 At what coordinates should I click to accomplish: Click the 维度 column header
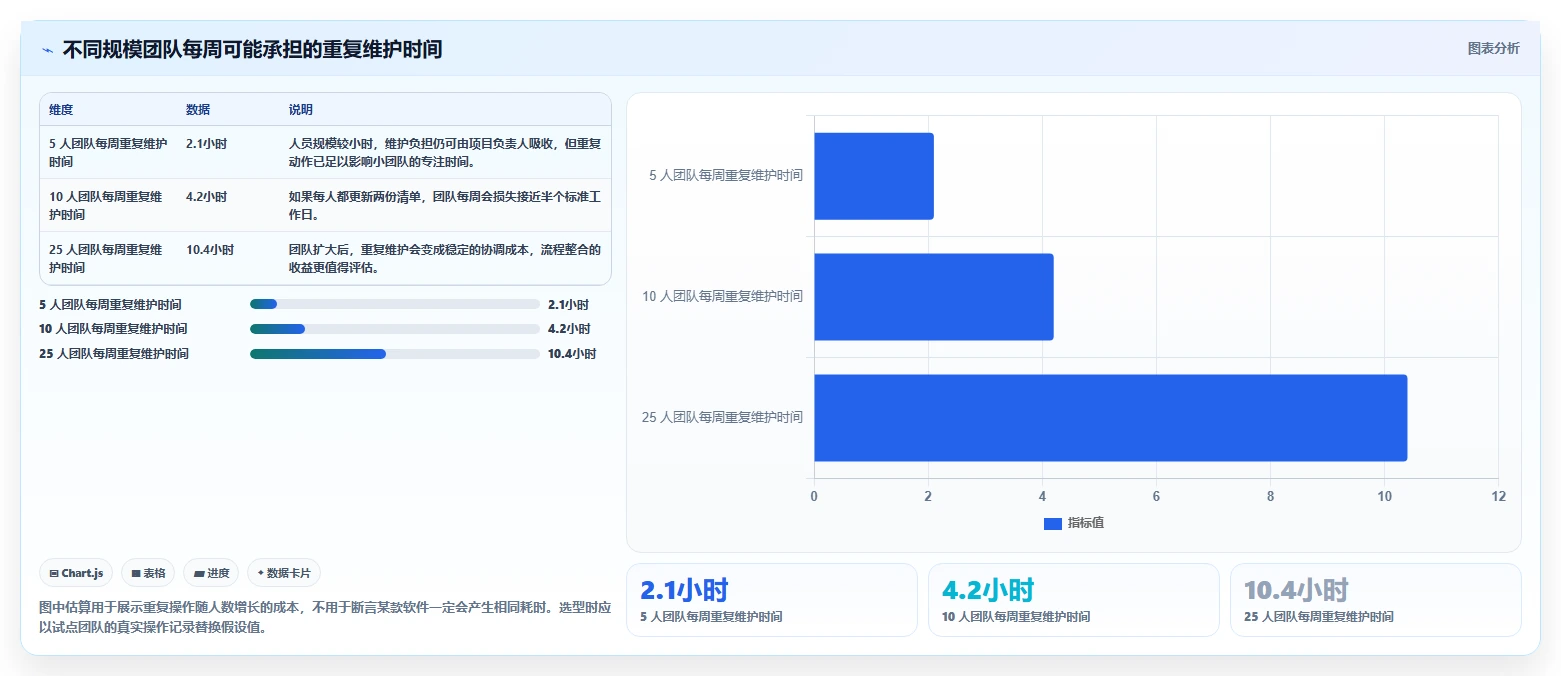coord(61,110)
